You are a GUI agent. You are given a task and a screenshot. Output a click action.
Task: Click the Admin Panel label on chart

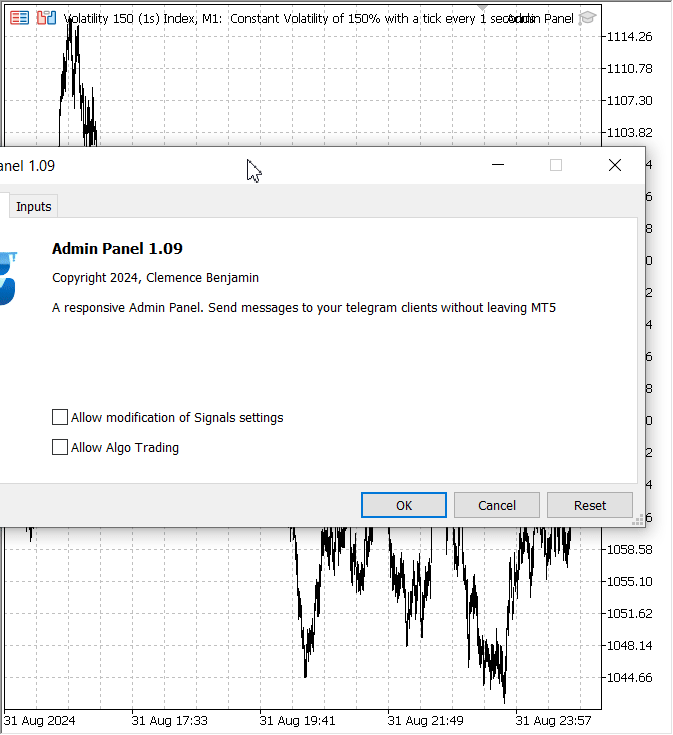(542, 19)
